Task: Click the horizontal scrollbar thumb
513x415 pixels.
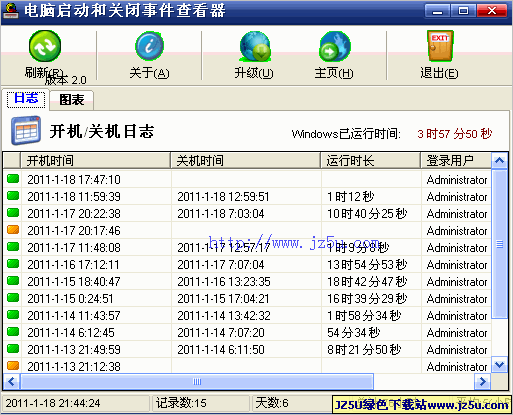Action: coord(197,381)
